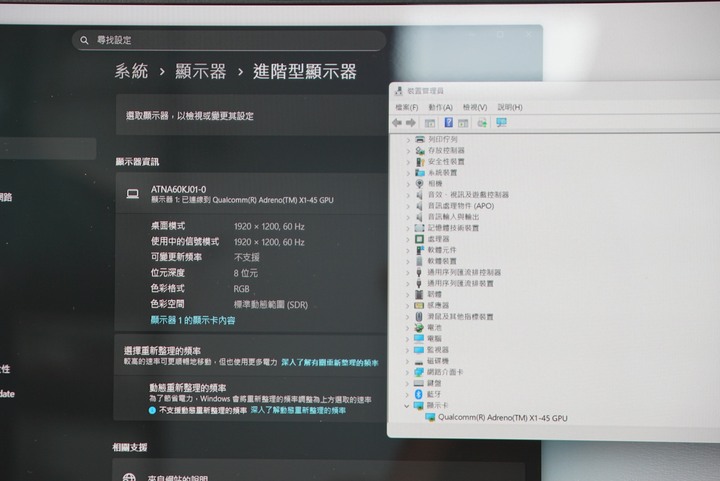Expand the 系統裝置 node
Image resolution: width=720 pixels, height=481 pixels.
tap(408, 173)
